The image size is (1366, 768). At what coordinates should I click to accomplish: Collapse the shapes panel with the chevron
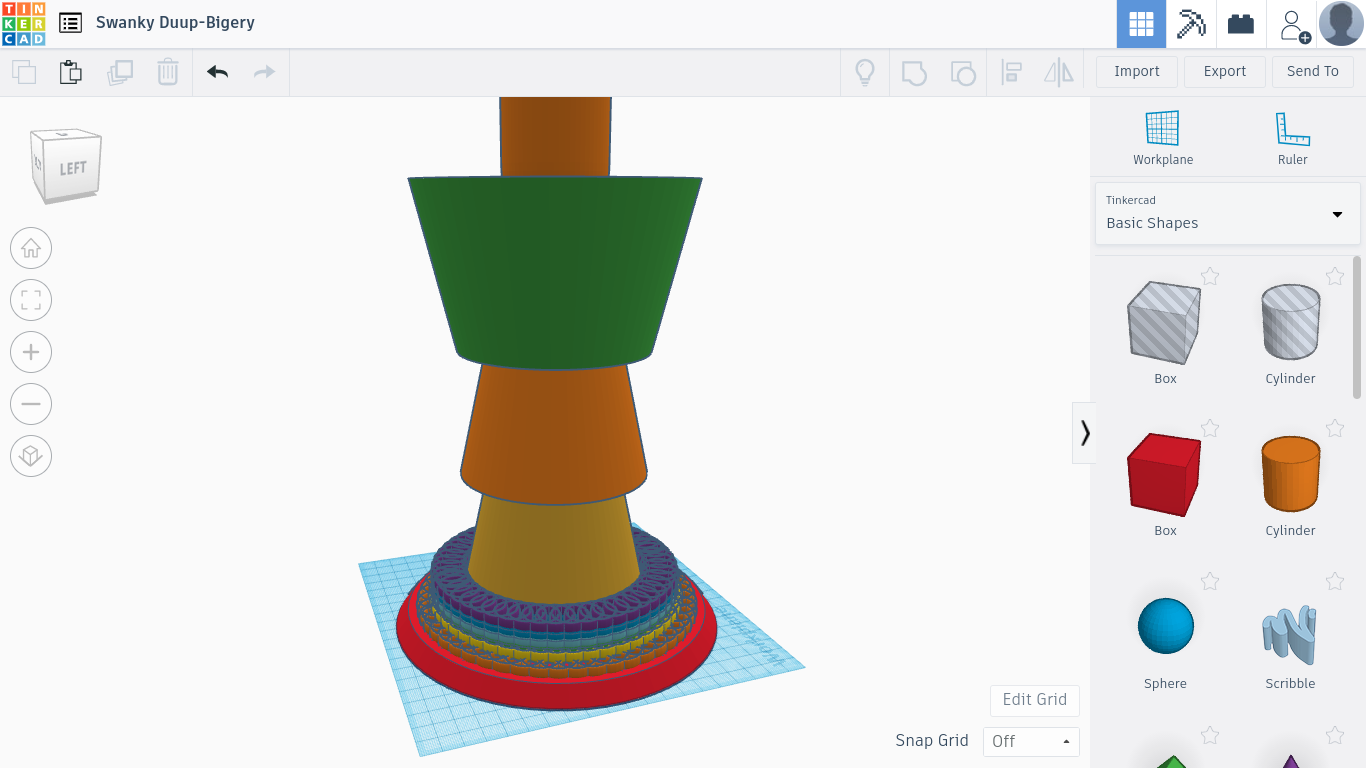tap(1084, 433)
